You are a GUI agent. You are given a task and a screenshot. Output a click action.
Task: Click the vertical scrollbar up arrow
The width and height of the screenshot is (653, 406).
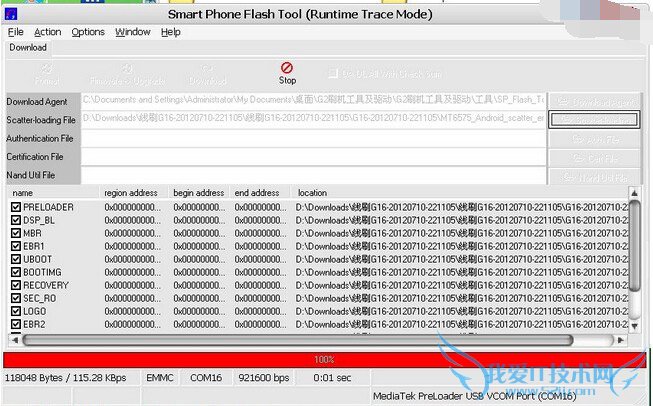634,193
